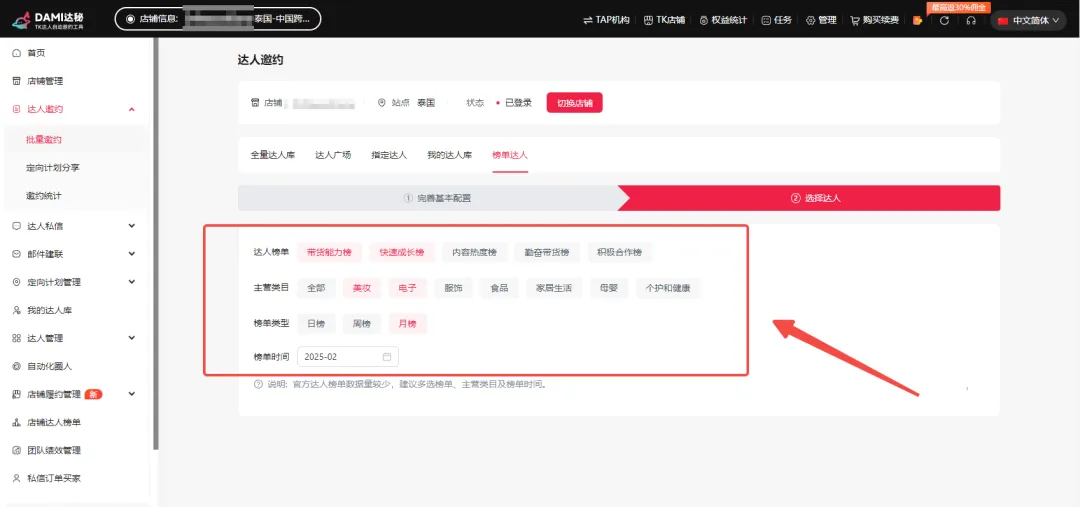Toggle the 母婴 category chip
This screenshot has width=1080, height=507.
609,288
